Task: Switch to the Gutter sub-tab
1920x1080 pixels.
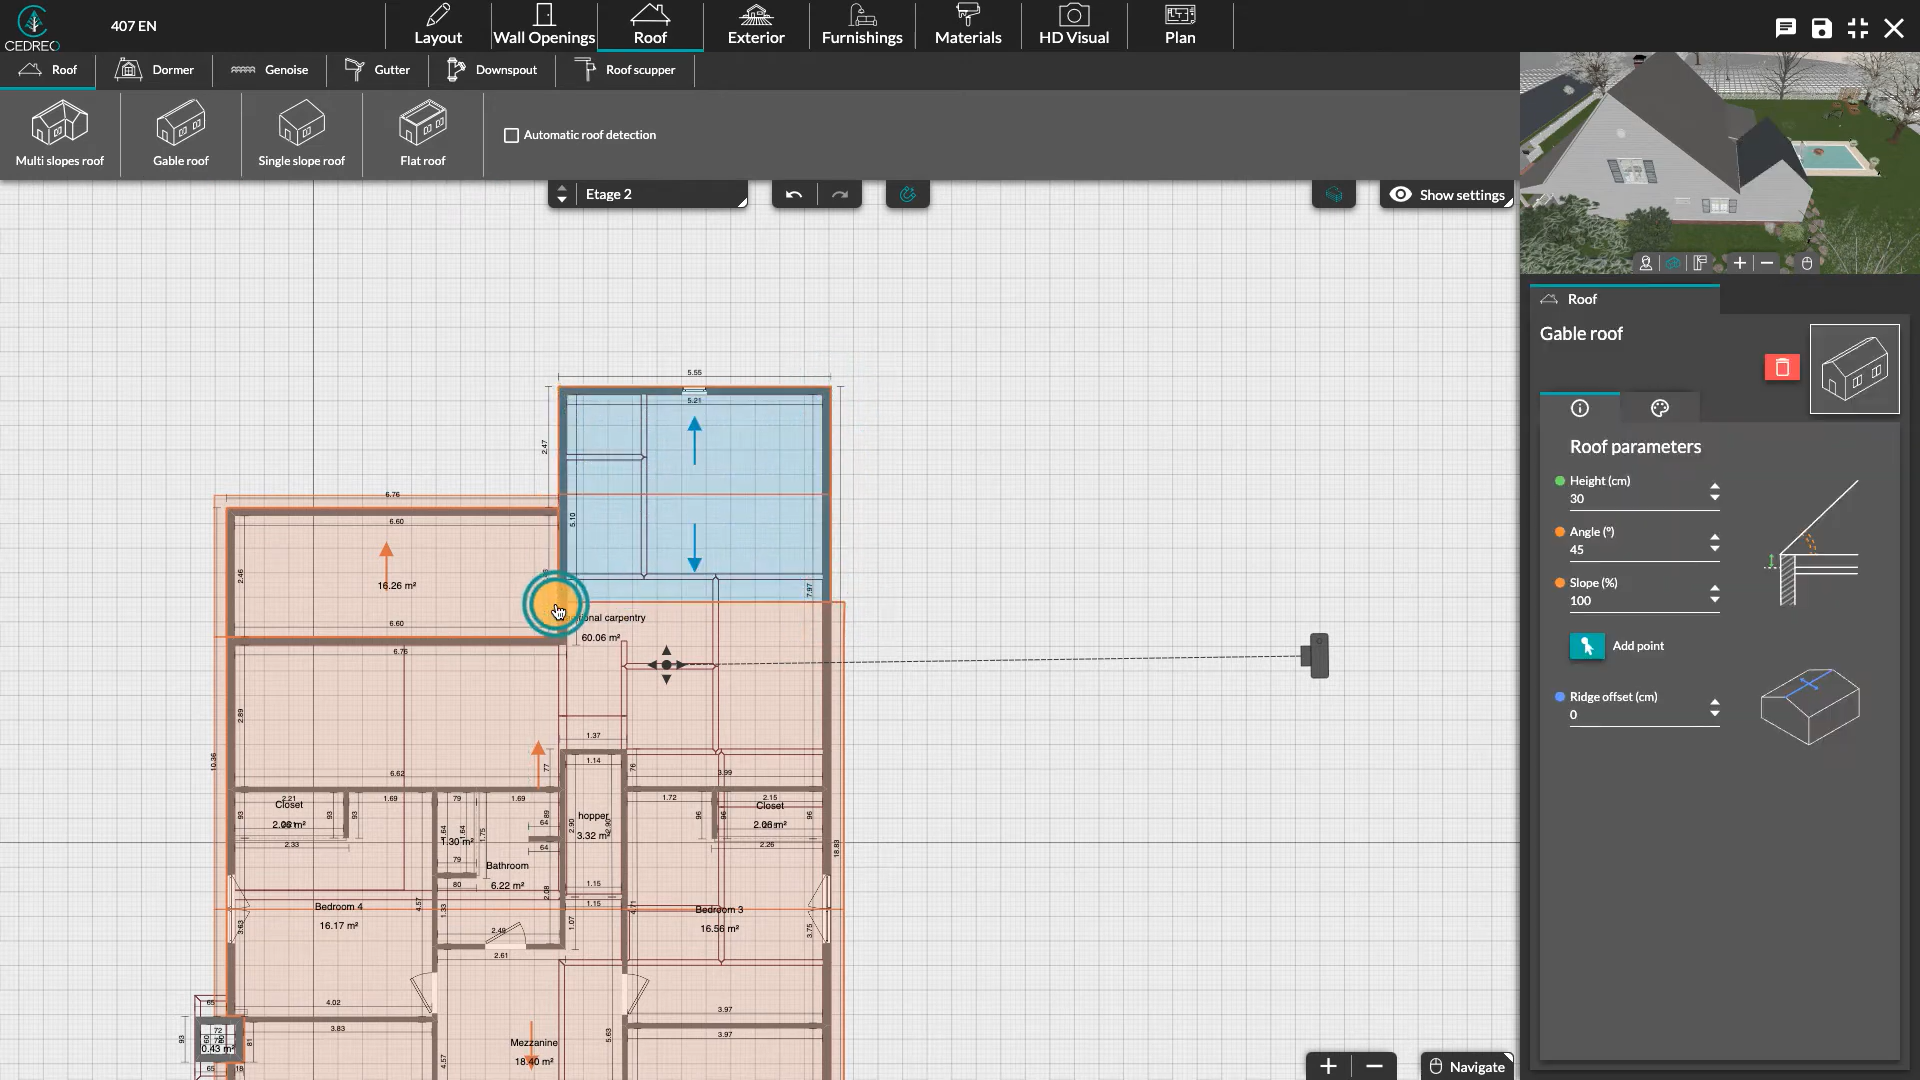Action: (378, 70)
